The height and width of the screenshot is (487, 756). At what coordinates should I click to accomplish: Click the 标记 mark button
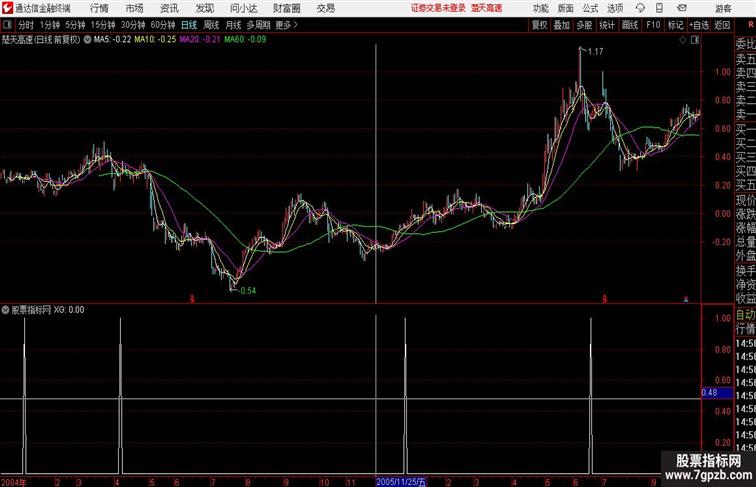(675, 25)
